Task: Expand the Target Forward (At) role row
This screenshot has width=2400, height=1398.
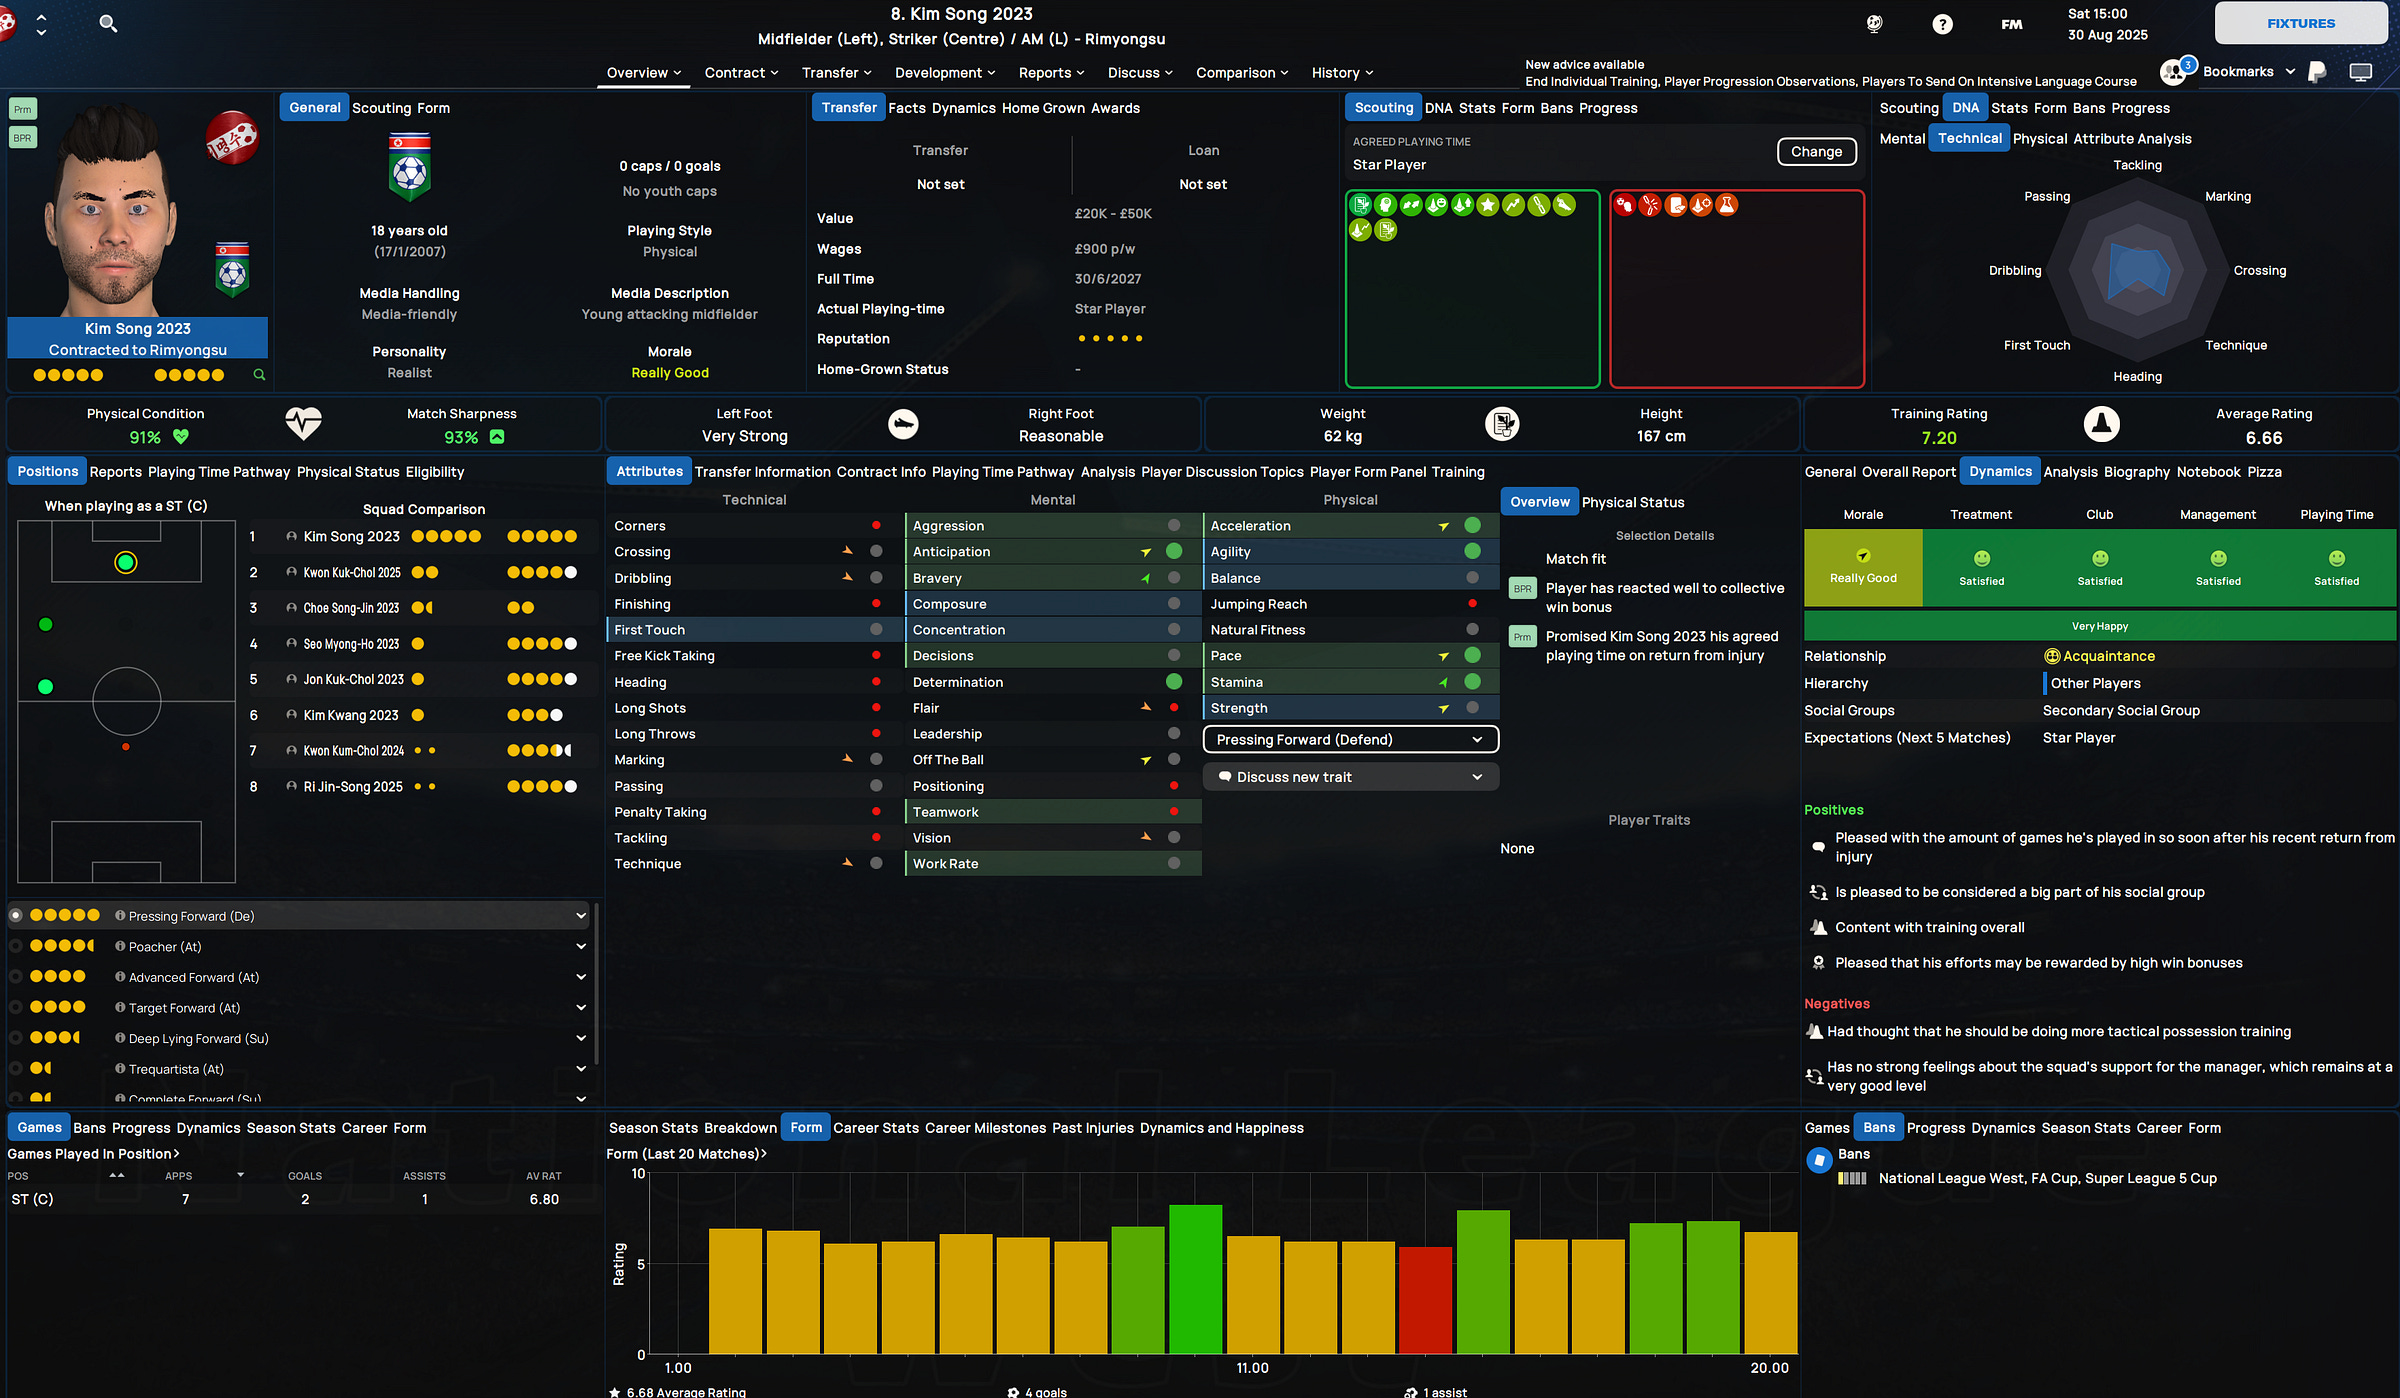Action: (x=581, y=1008)
